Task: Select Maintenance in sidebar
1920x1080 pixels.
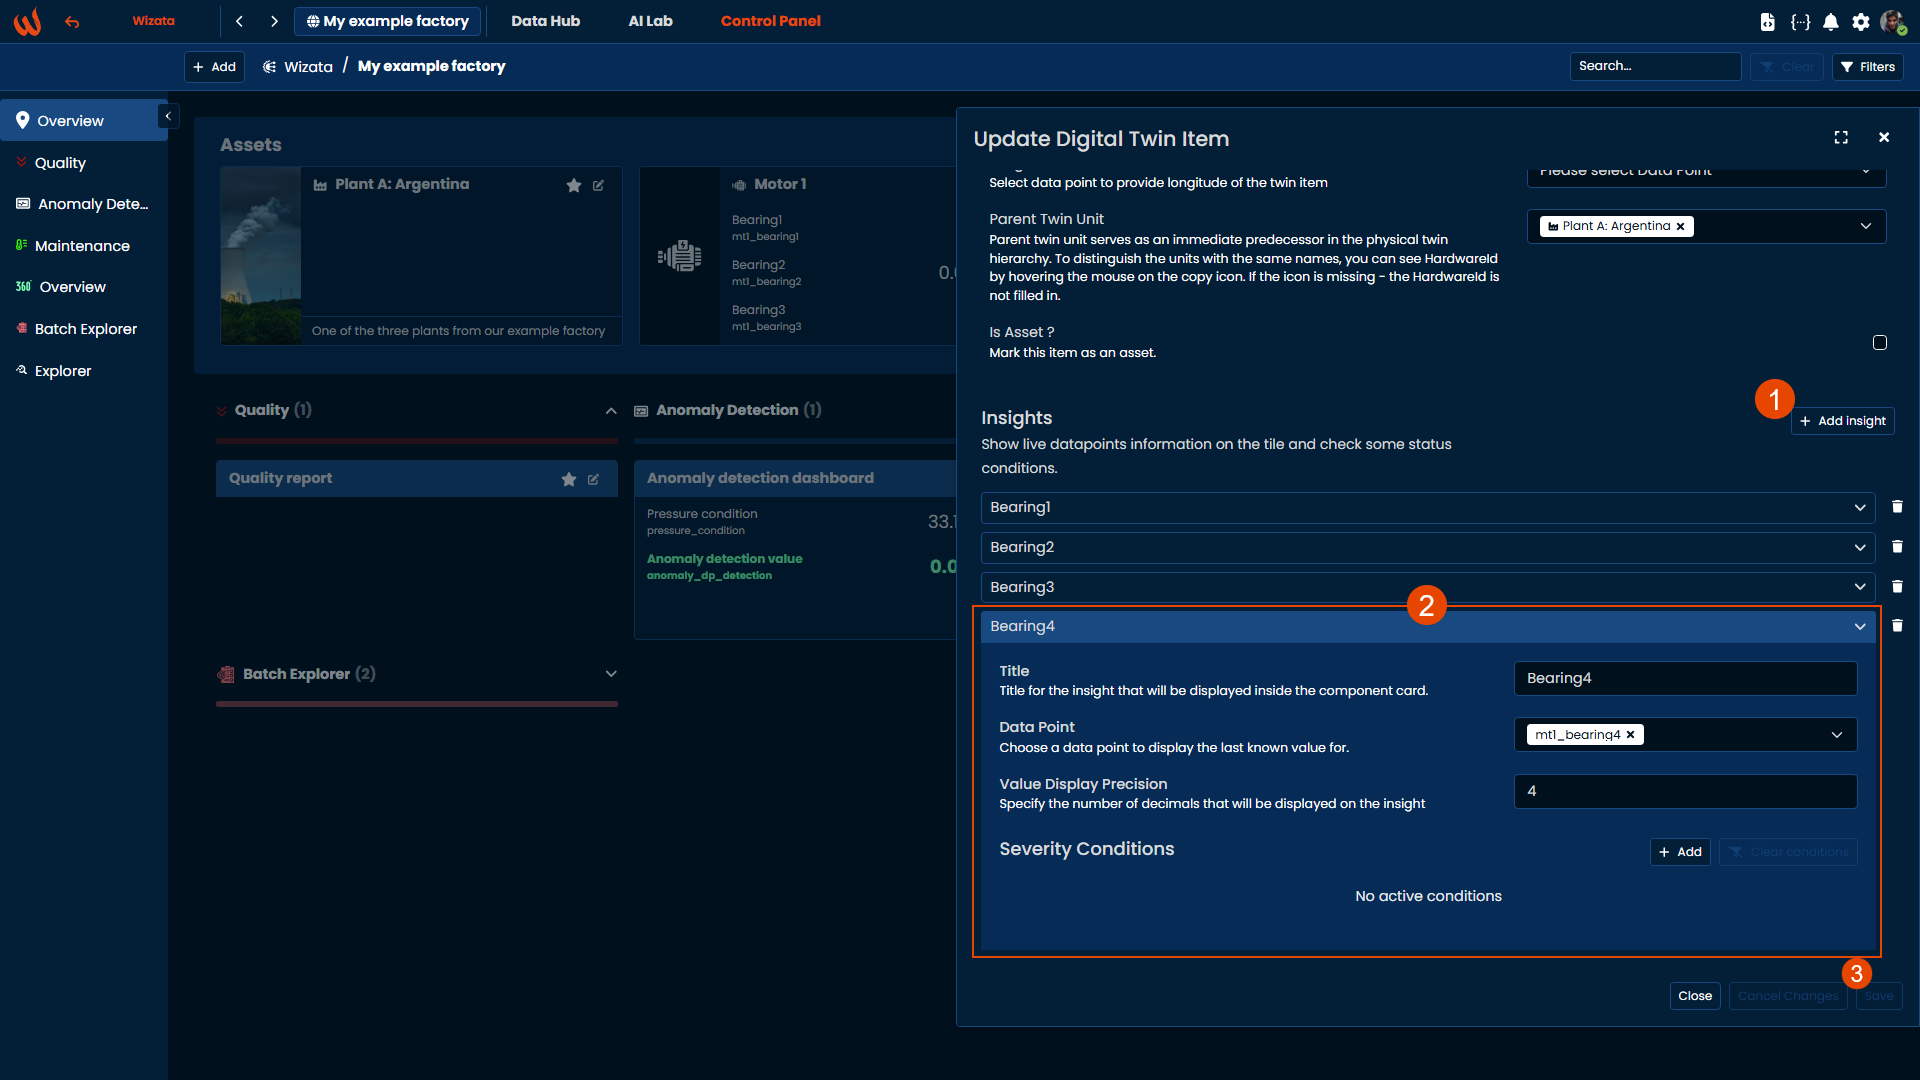Action: [82, 246]
